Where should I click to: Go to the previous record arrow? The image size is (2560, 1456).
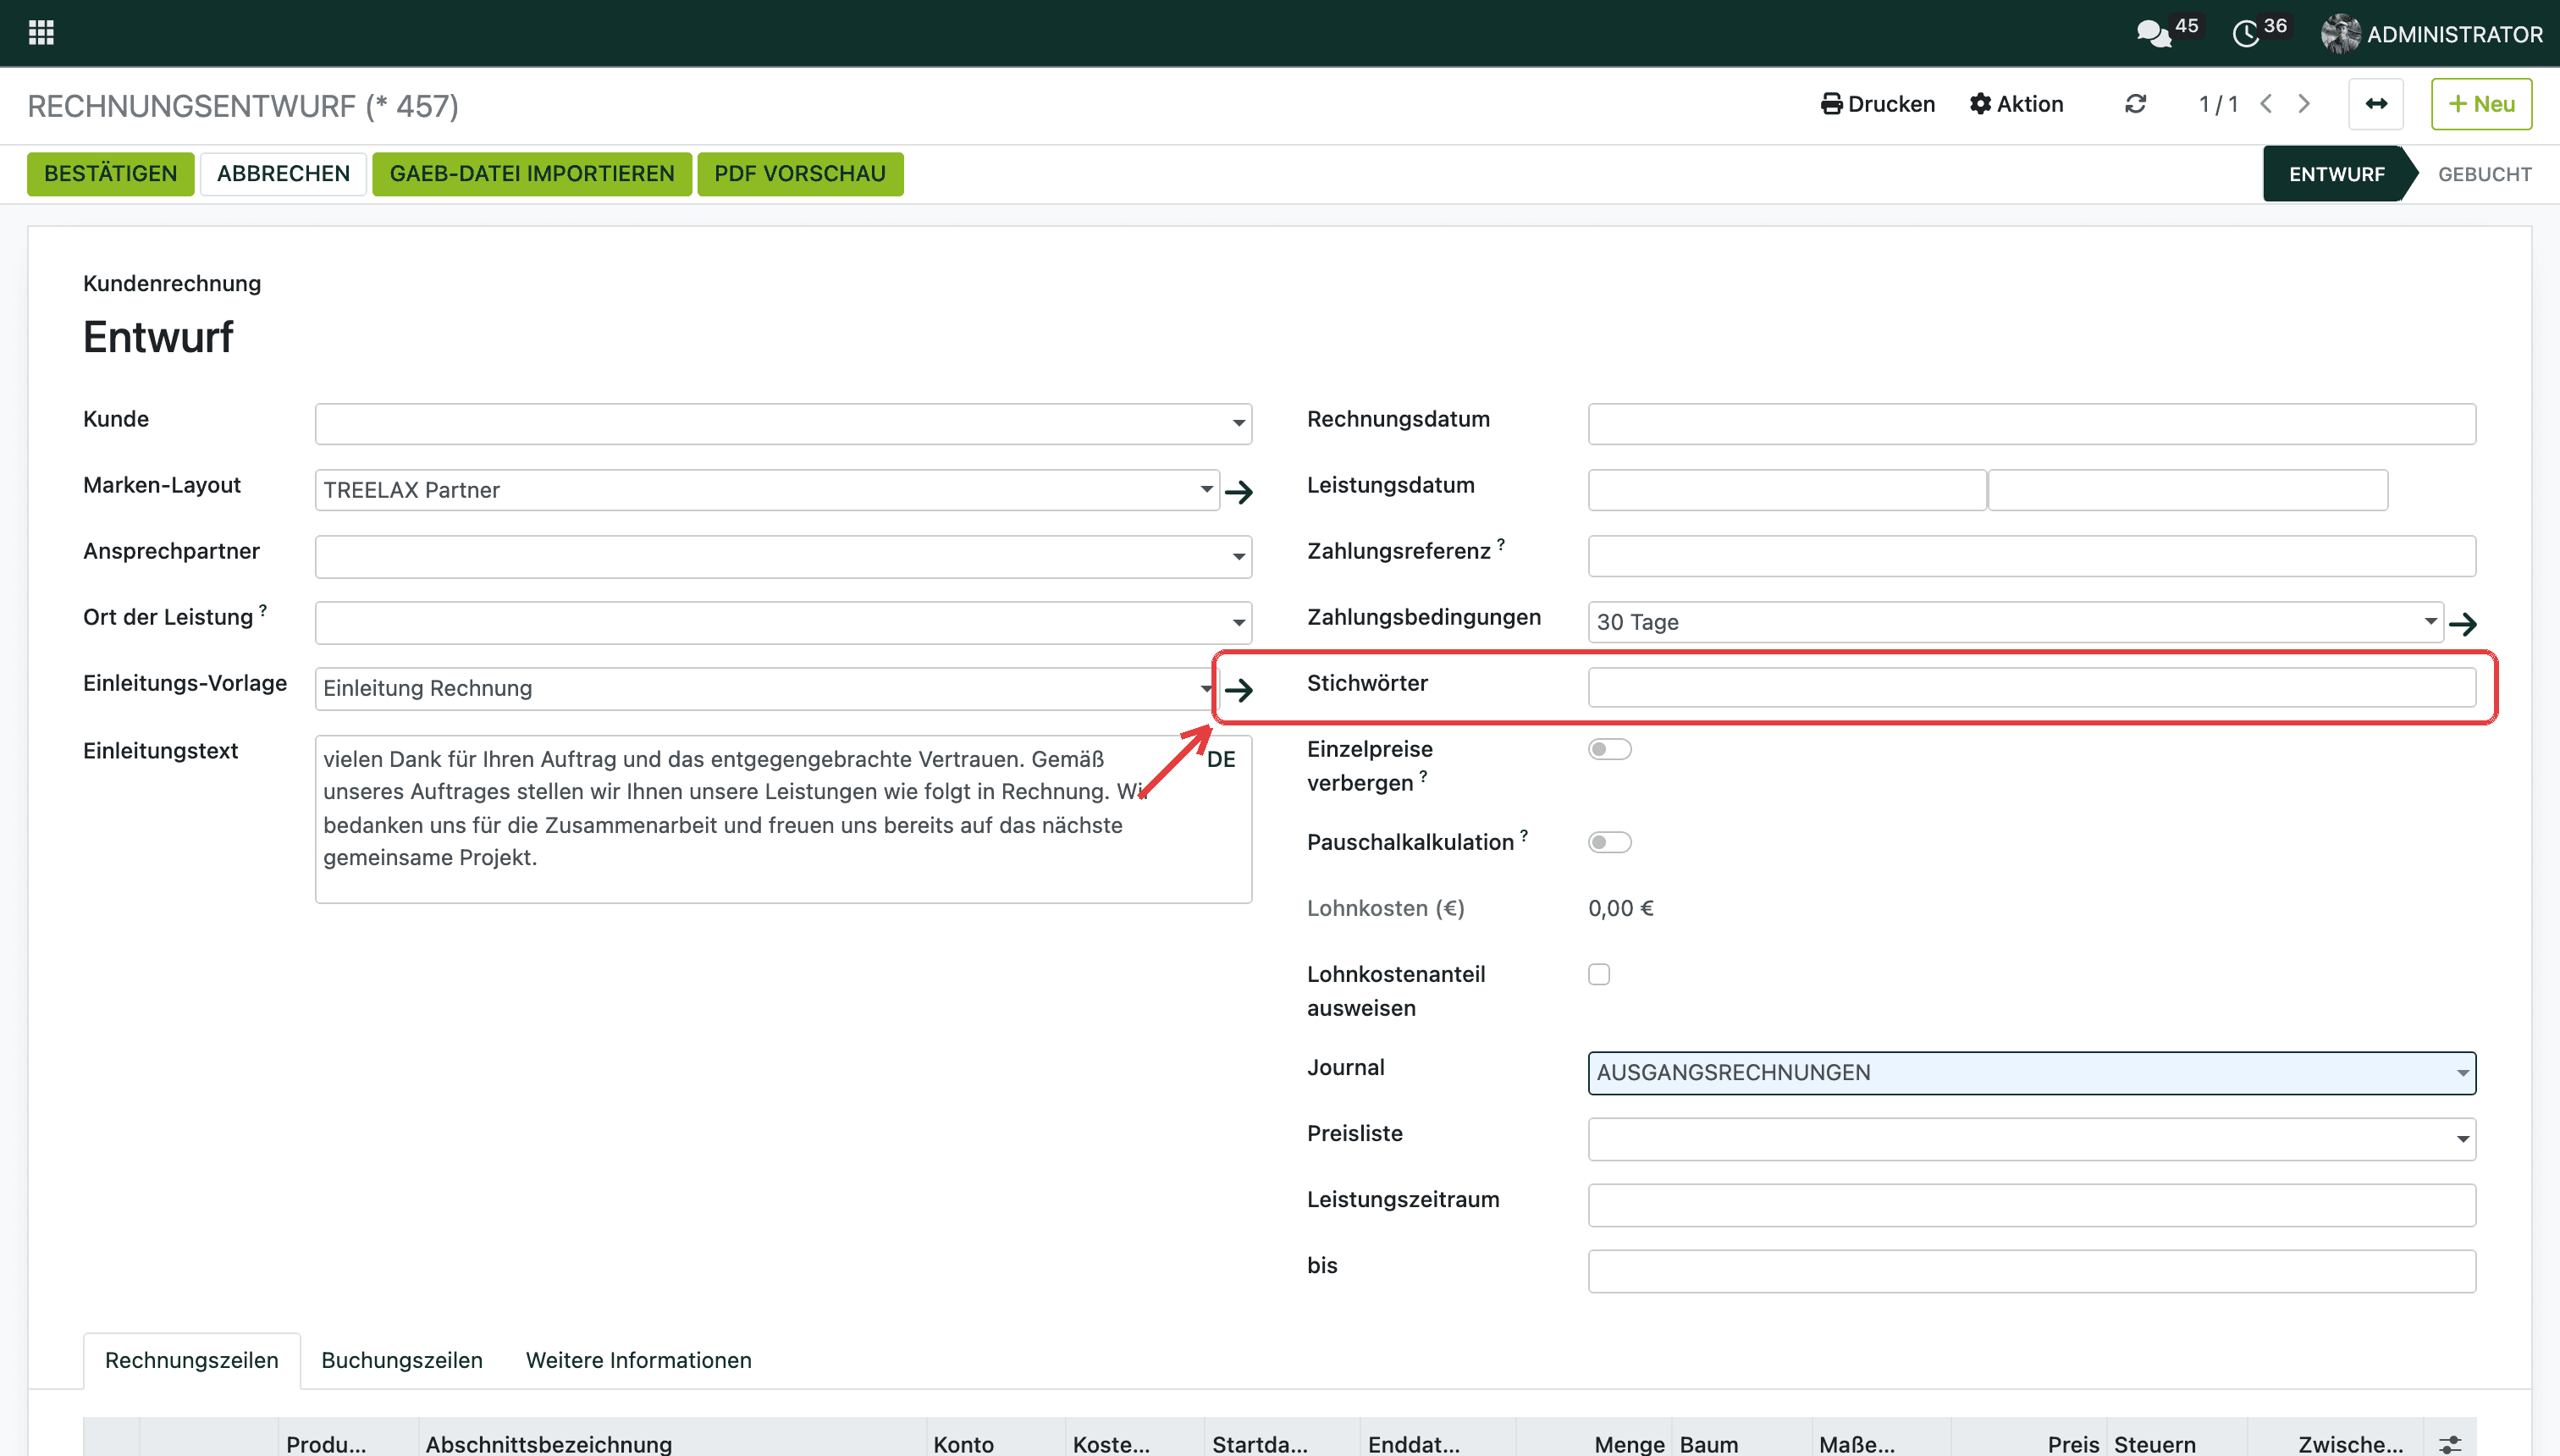(x=2267, y=104)
